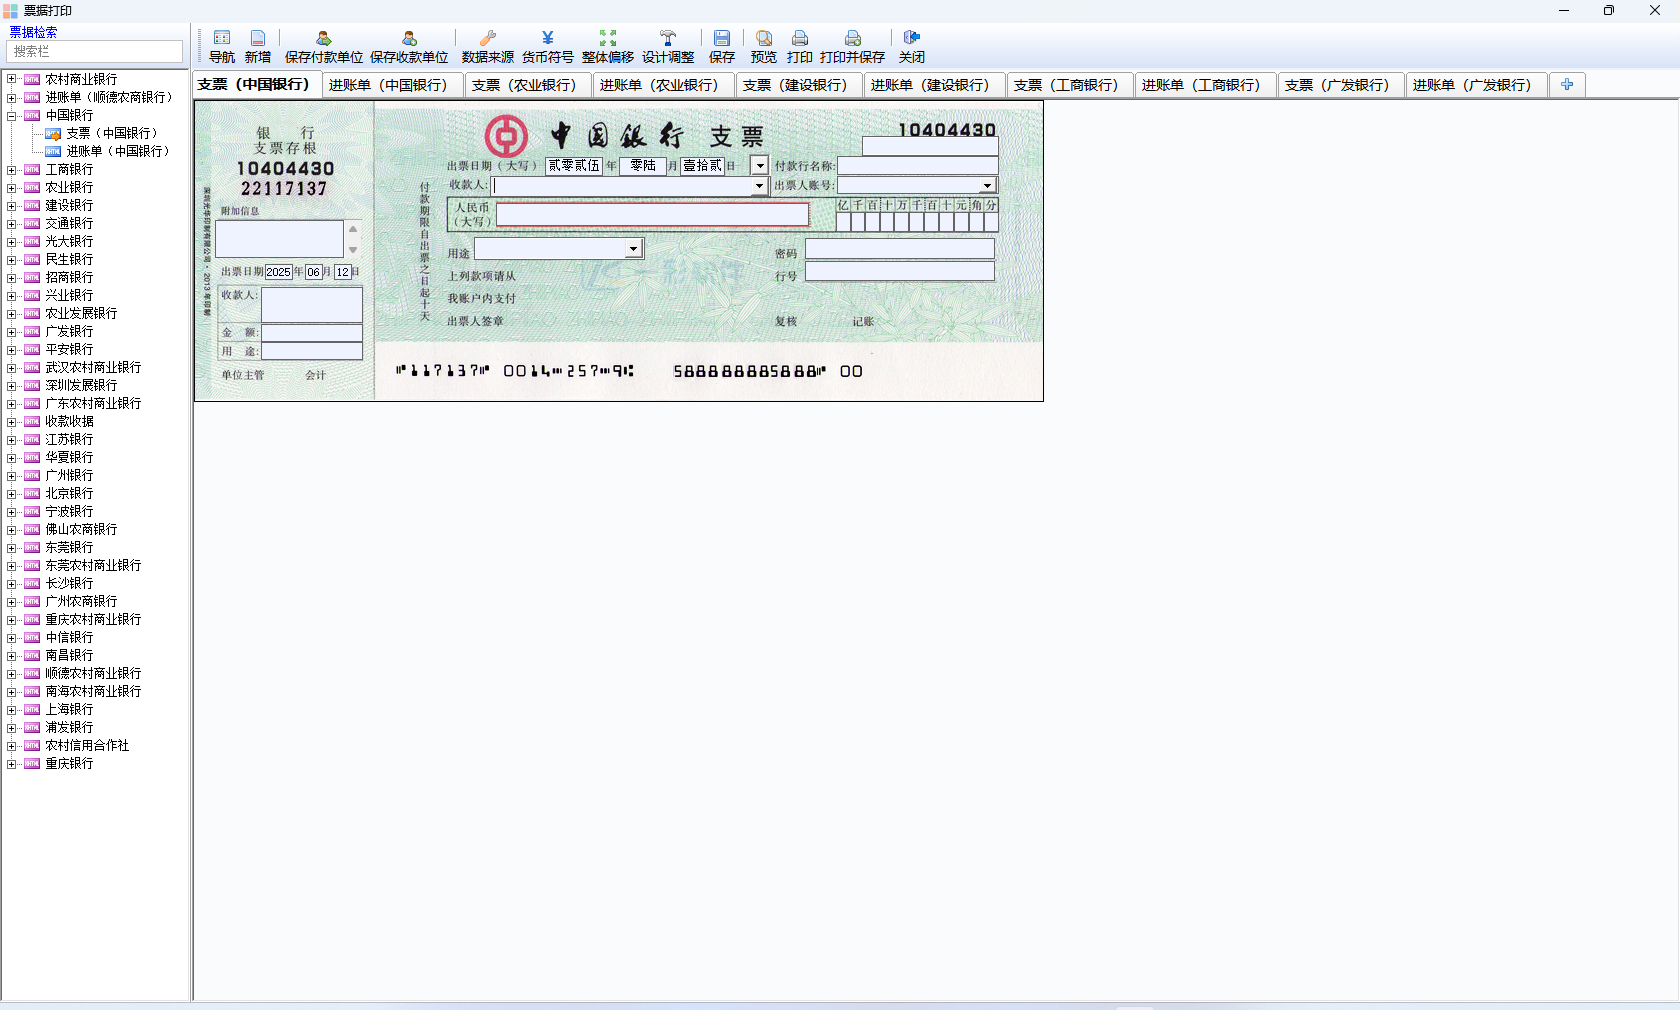
Task: Select 进账单（中国银行）tree node
Action: (118, 151)
